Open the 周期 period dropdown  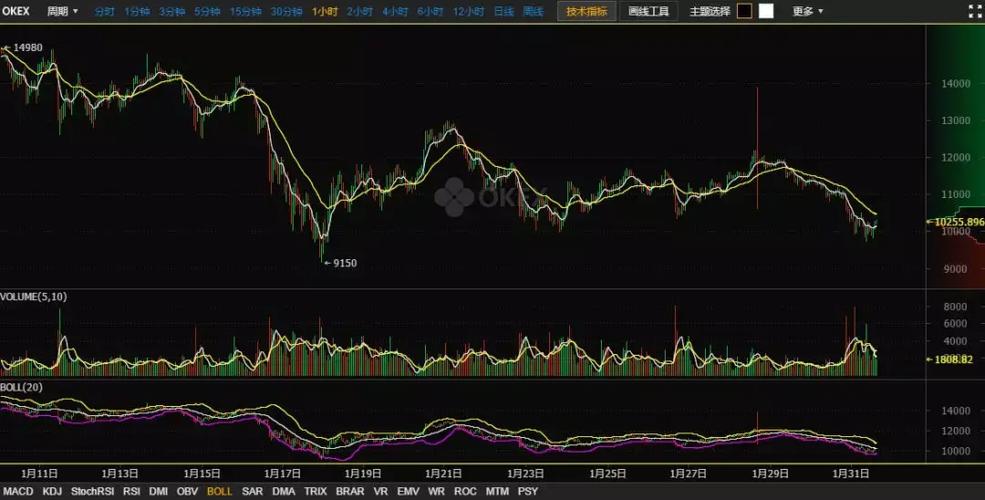tap(62, 12)
